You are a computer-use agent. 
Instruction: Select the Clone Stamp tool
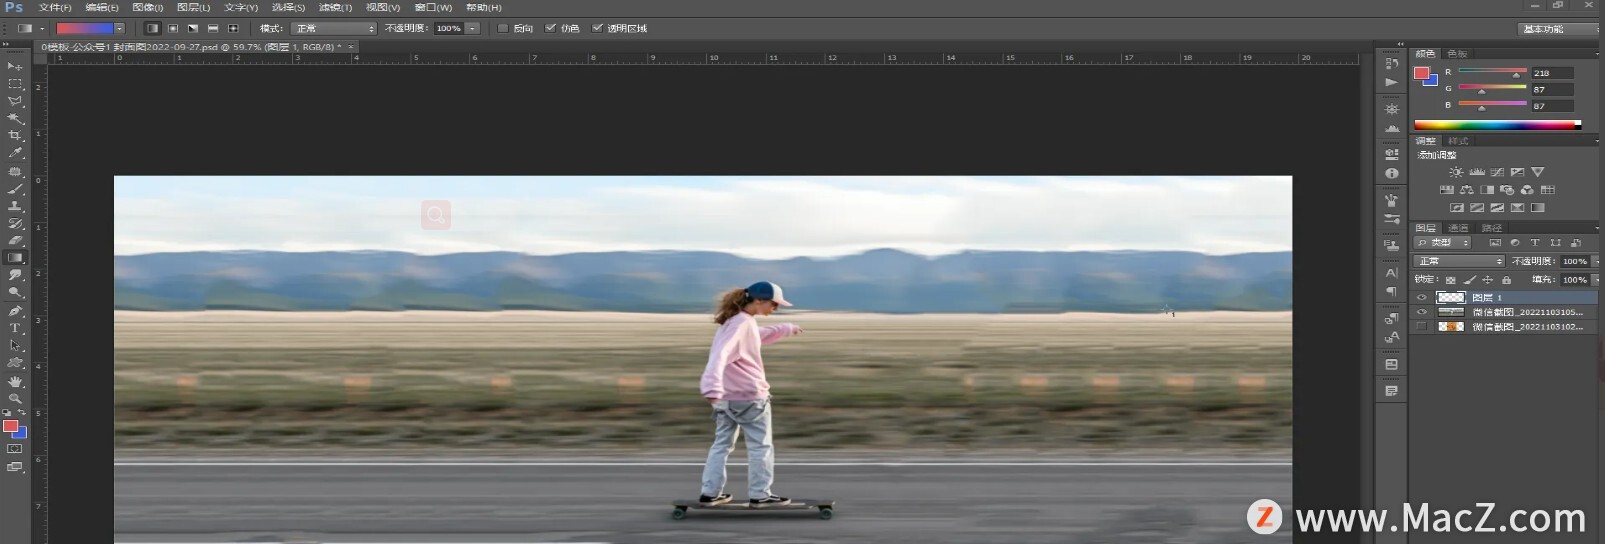click(15, 206)
